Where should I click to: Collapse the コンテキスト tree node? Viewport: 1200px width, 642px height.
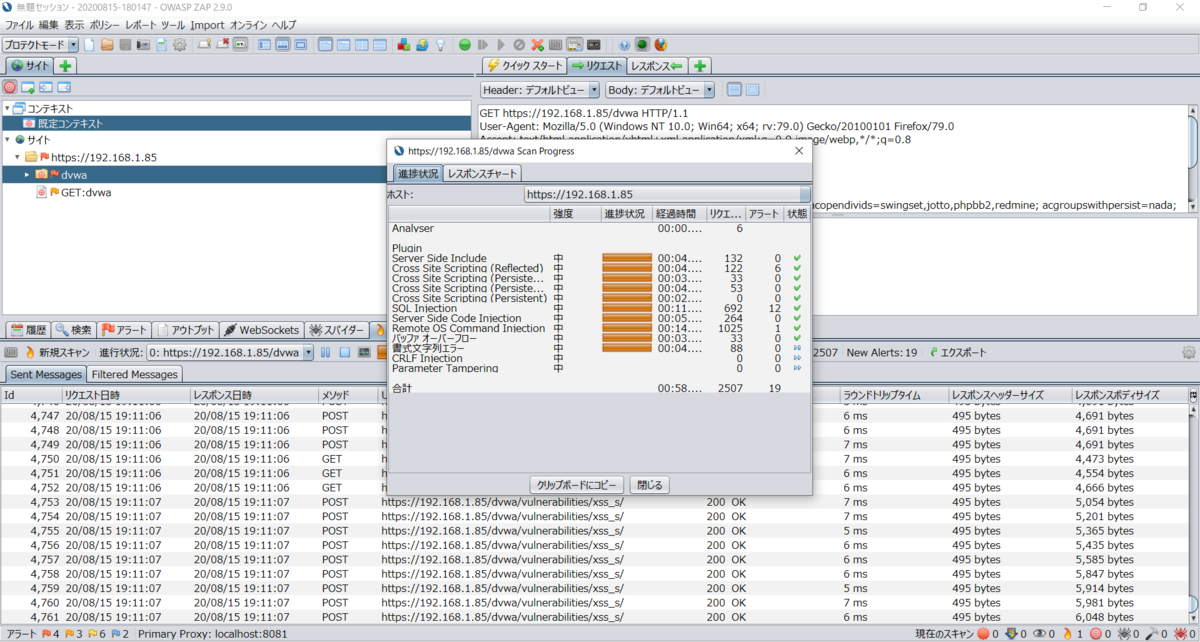8,108
